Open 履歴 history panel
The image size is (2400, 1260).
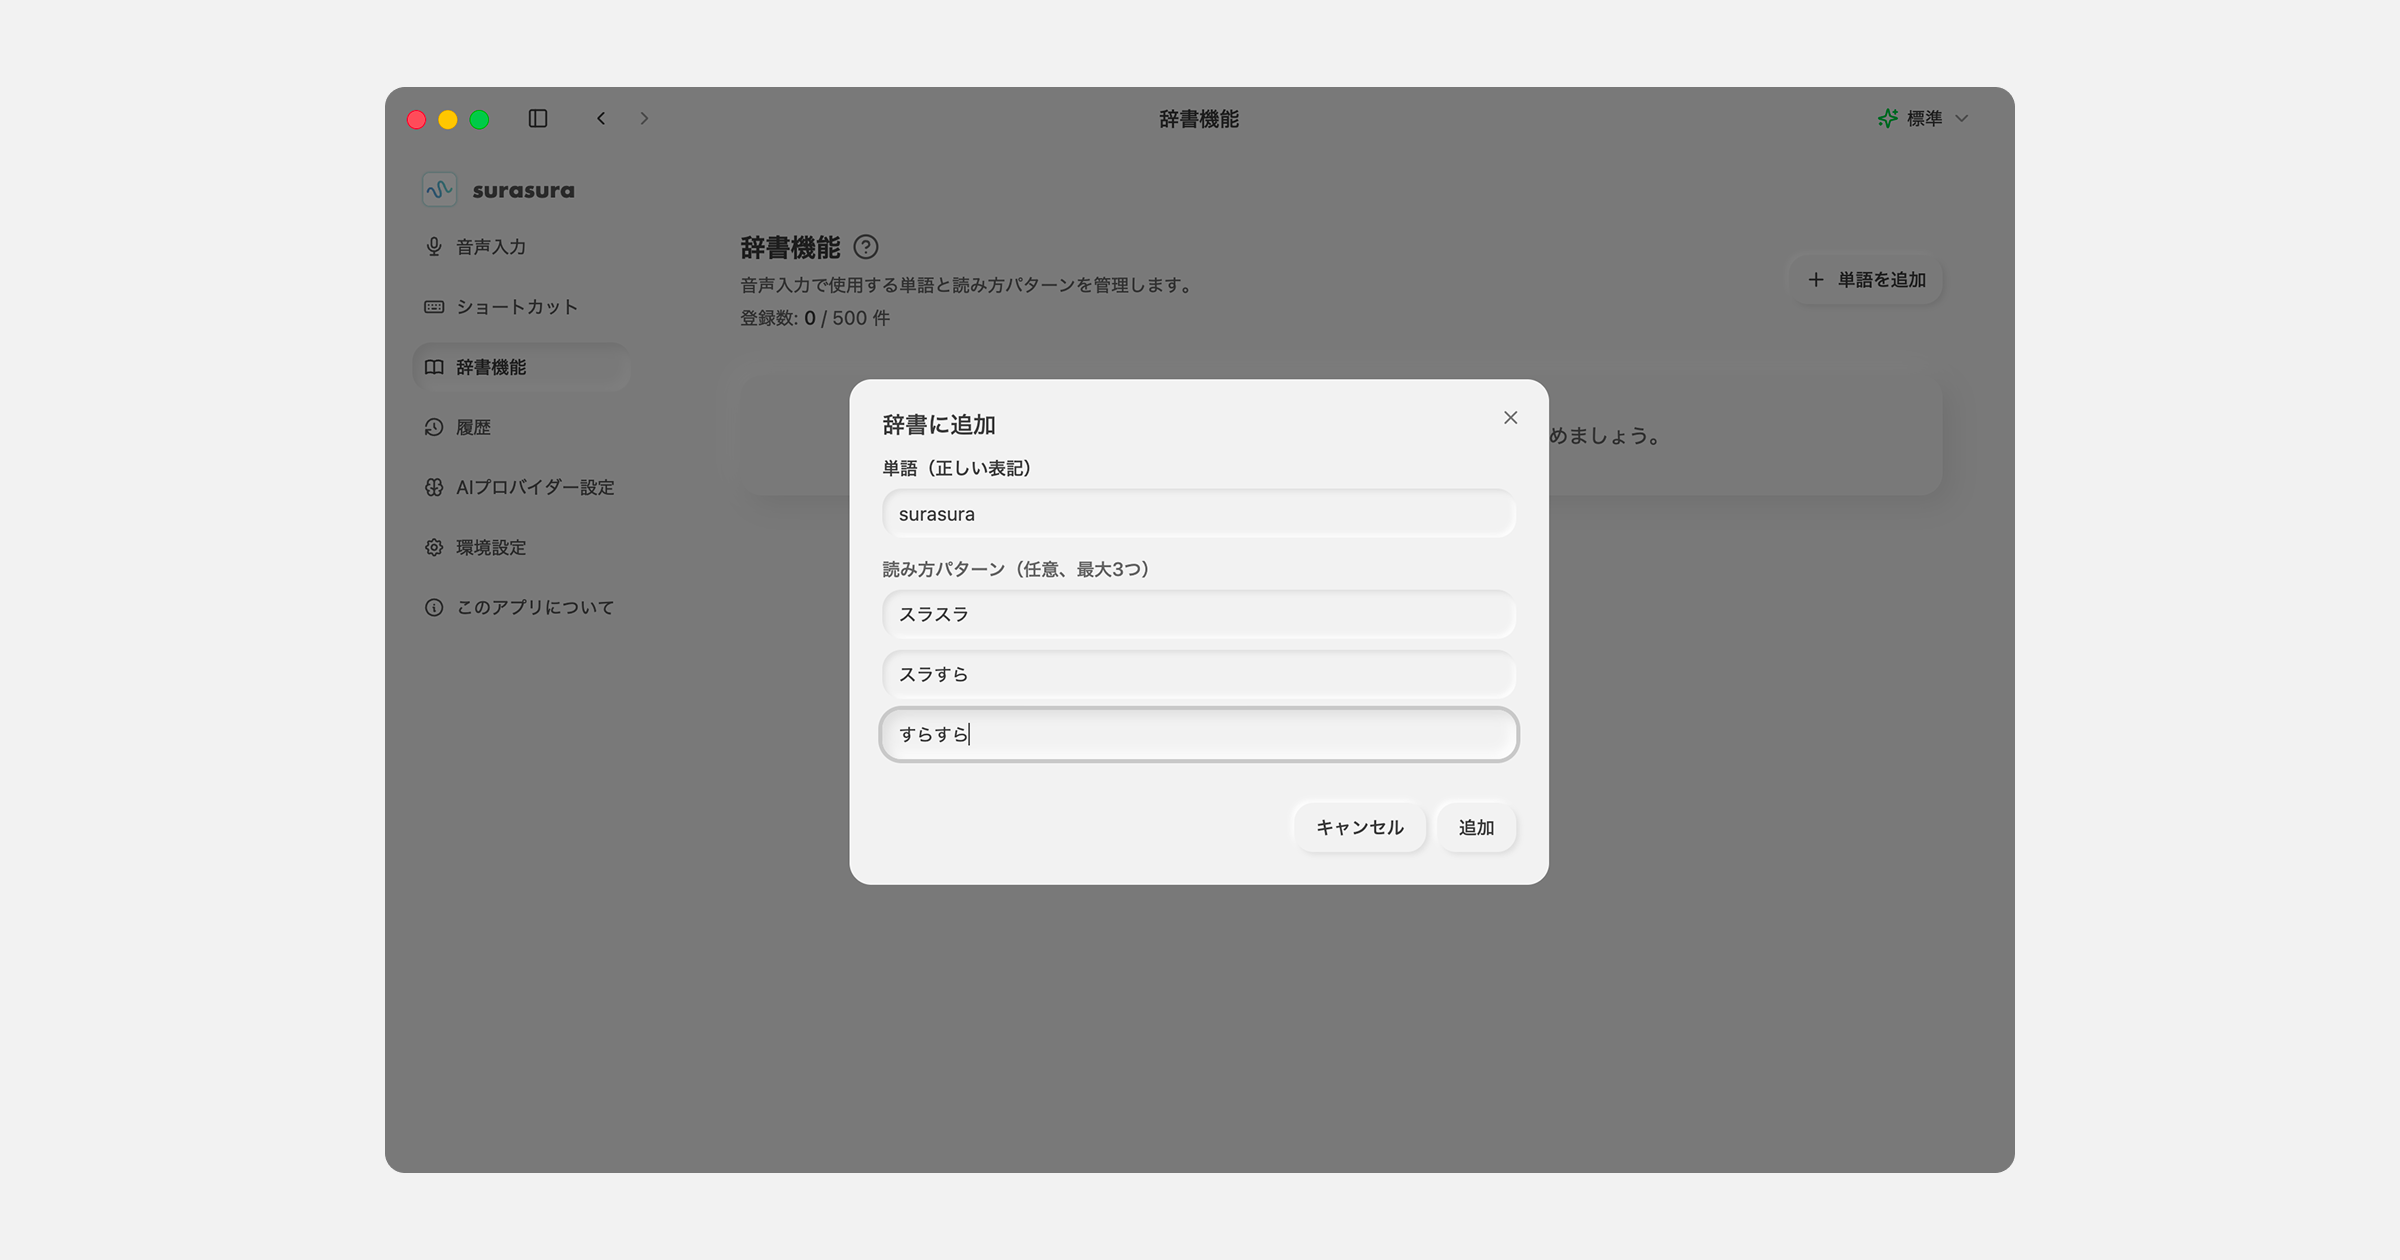tap(472, 427)
